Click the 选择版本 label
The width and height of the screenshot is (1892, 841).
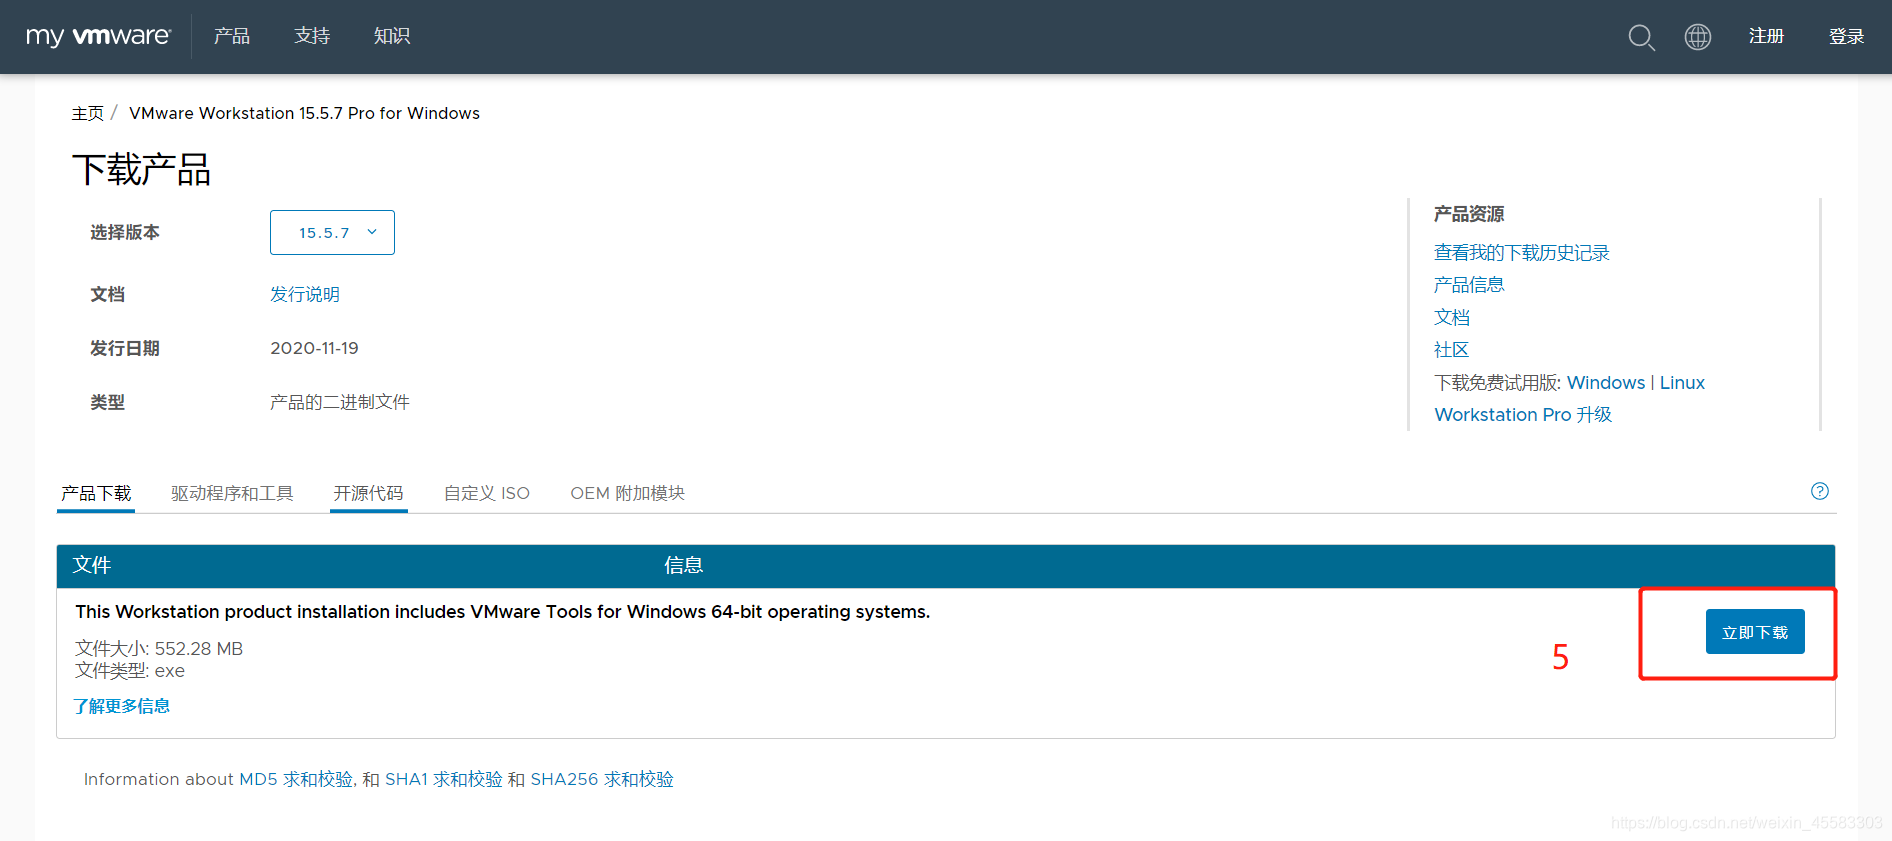pos(125,232)
